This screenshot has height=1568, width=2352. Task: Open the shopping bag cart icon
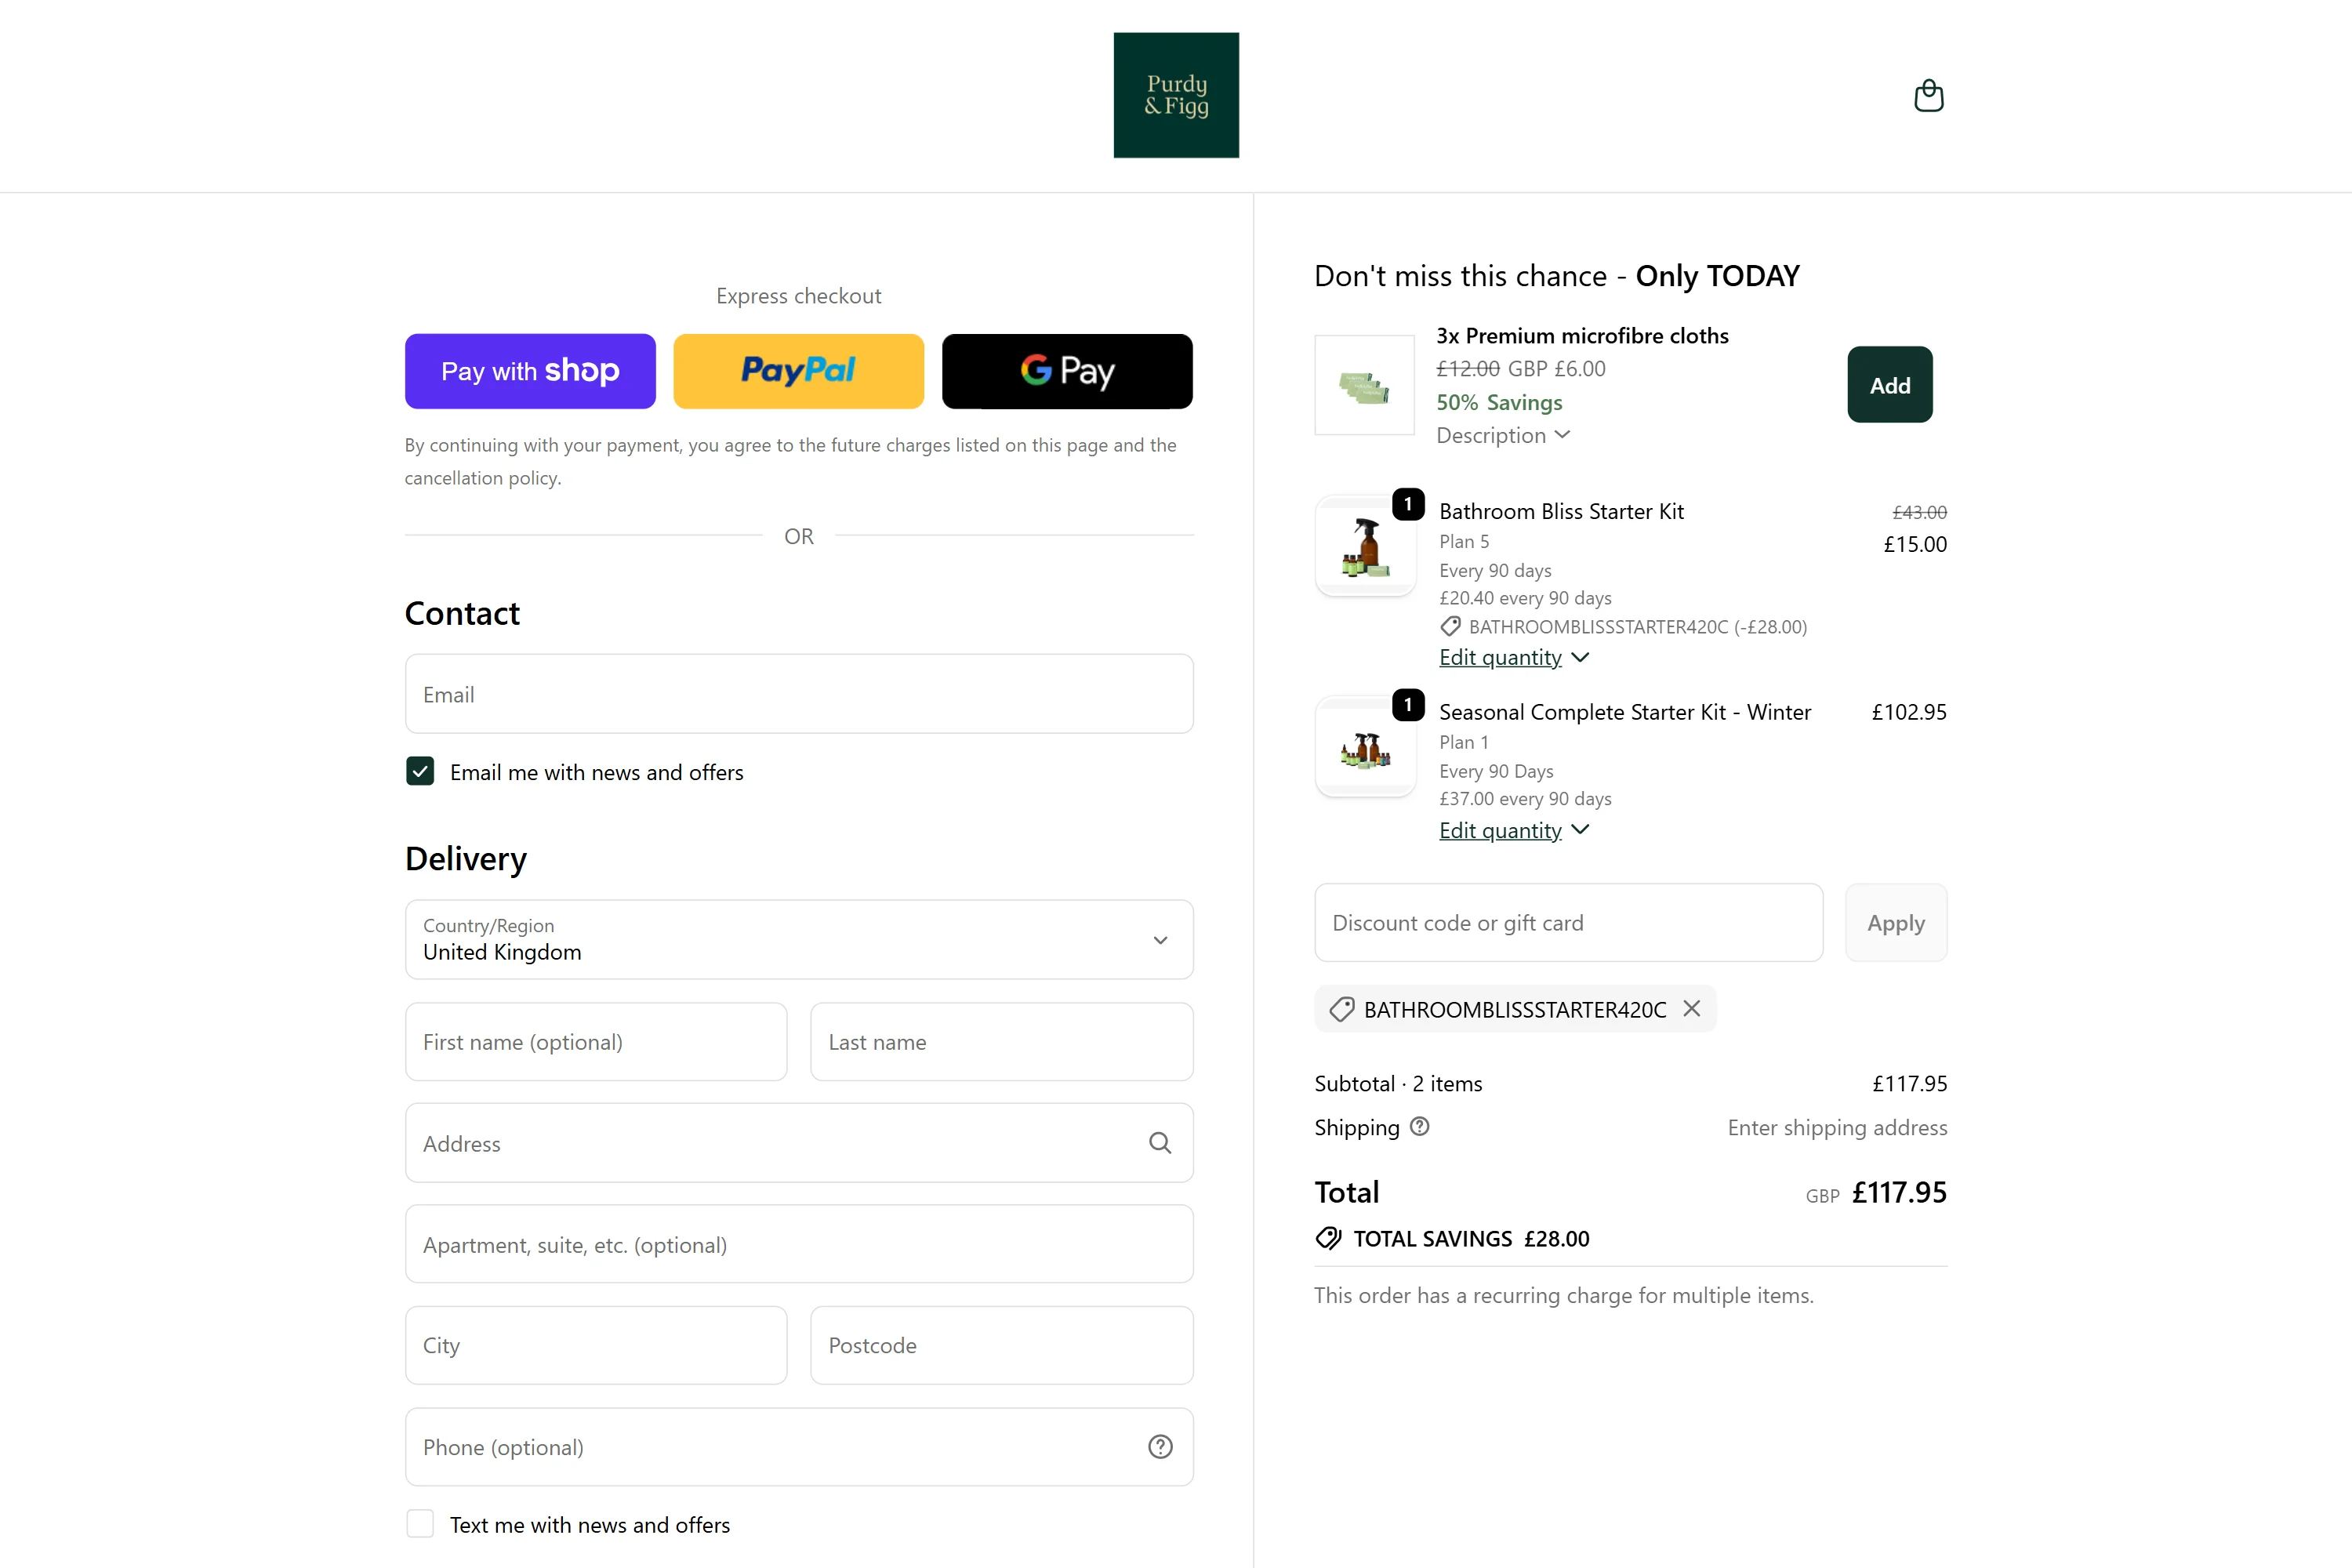pos(1928,96)
